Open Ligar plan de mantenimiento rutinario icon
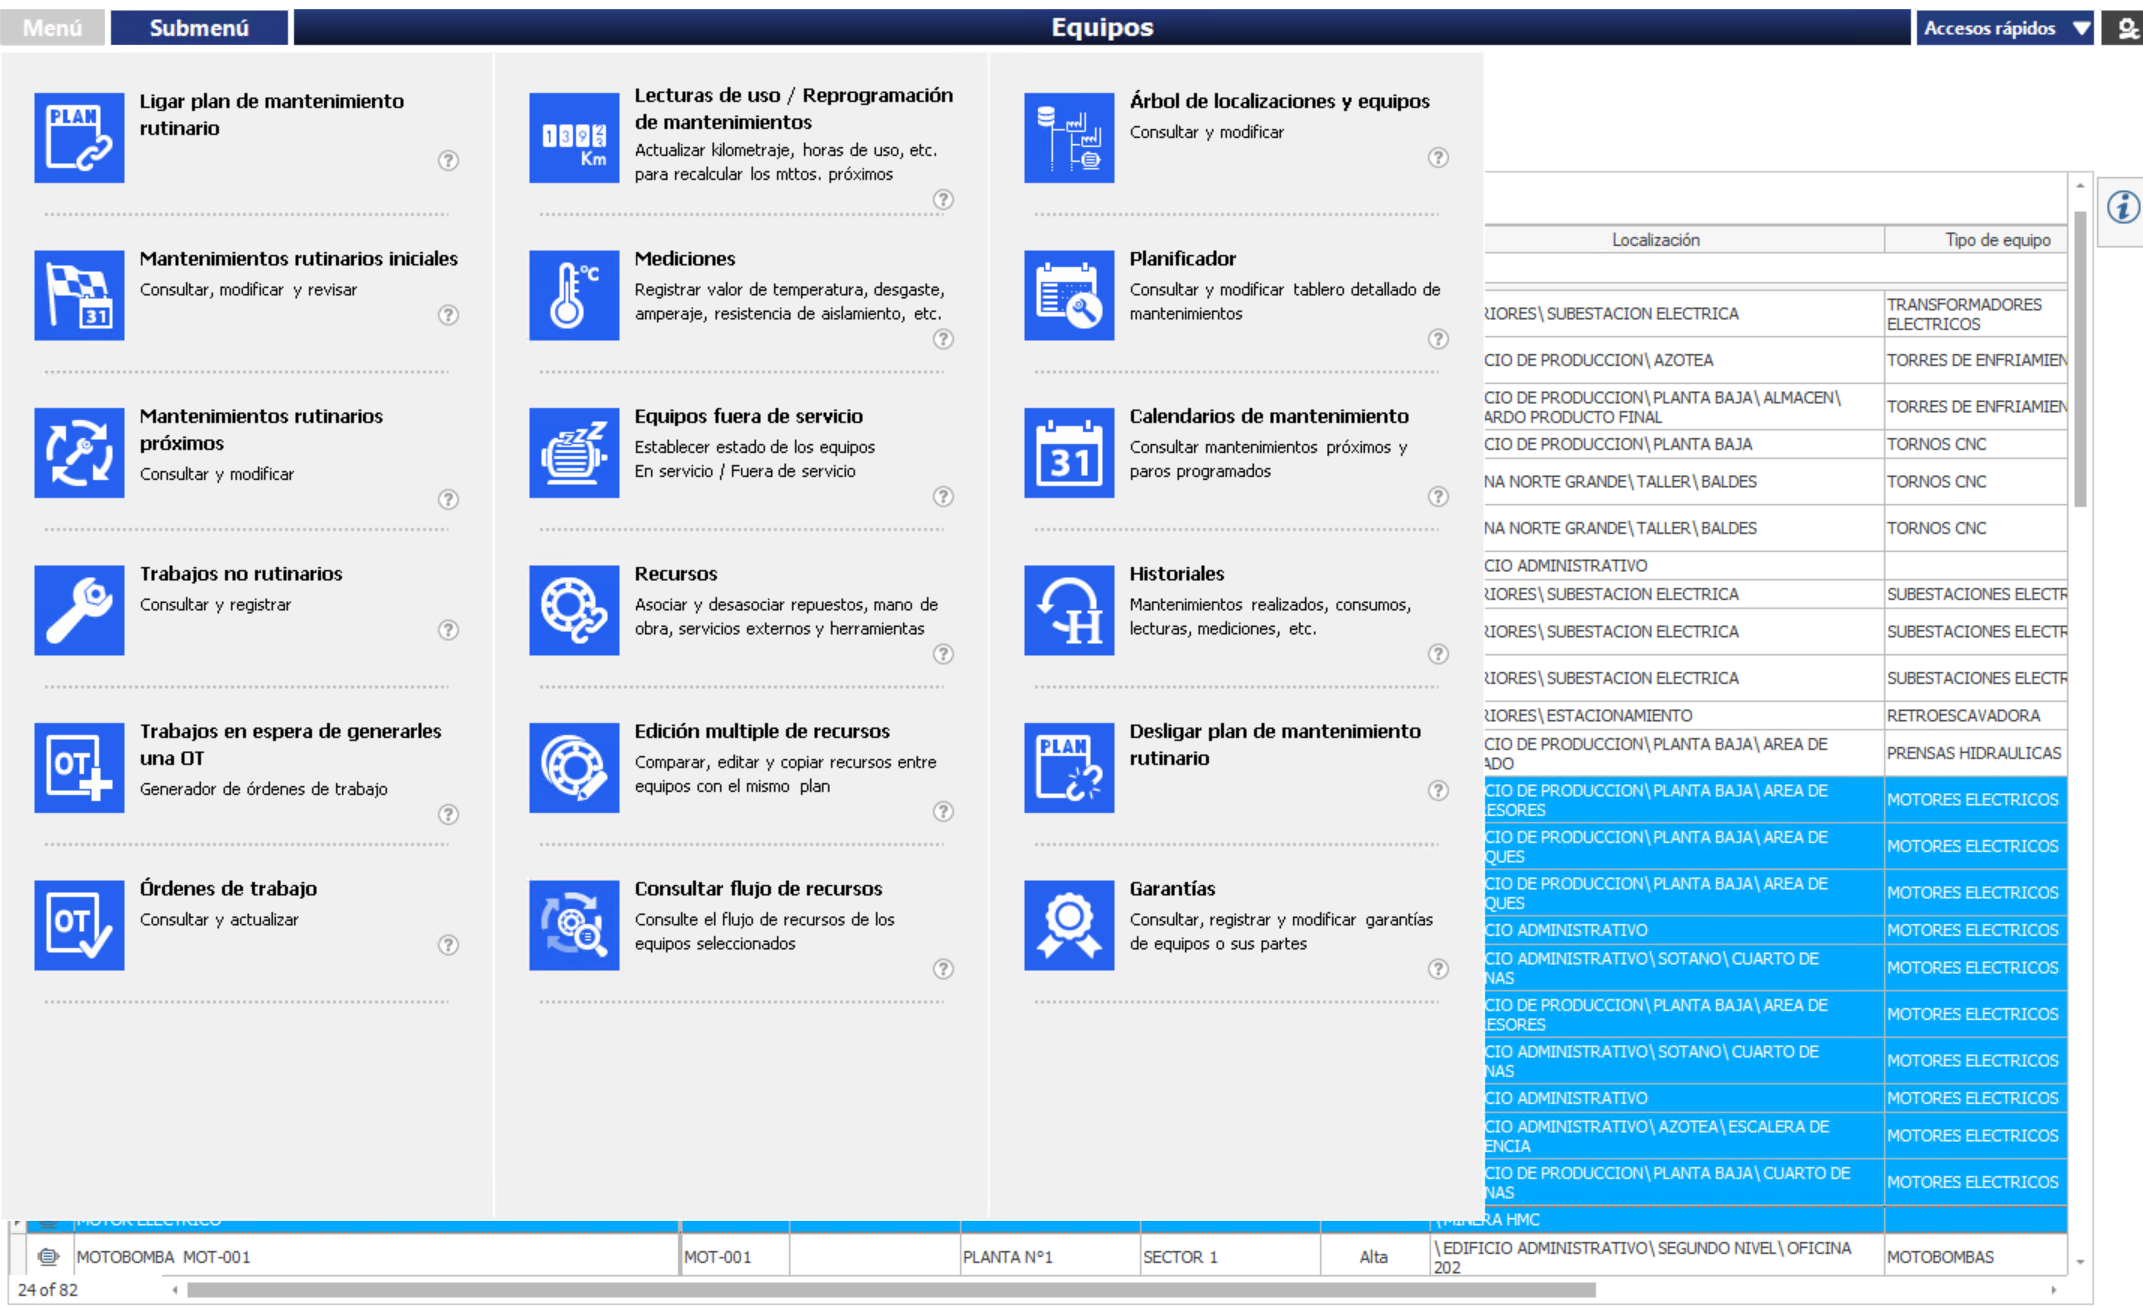 coord(79,138)
